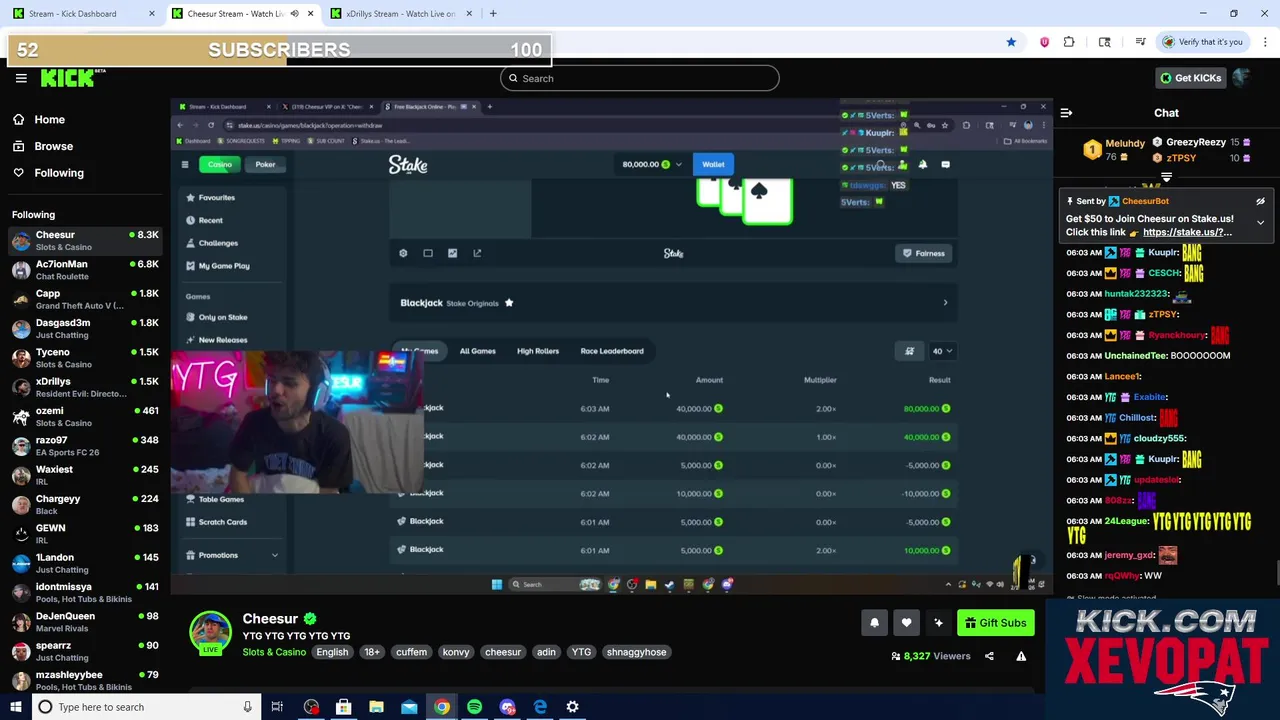Click the Fairness button
This screenshot has height=720, width=1280.
point(924,253)
